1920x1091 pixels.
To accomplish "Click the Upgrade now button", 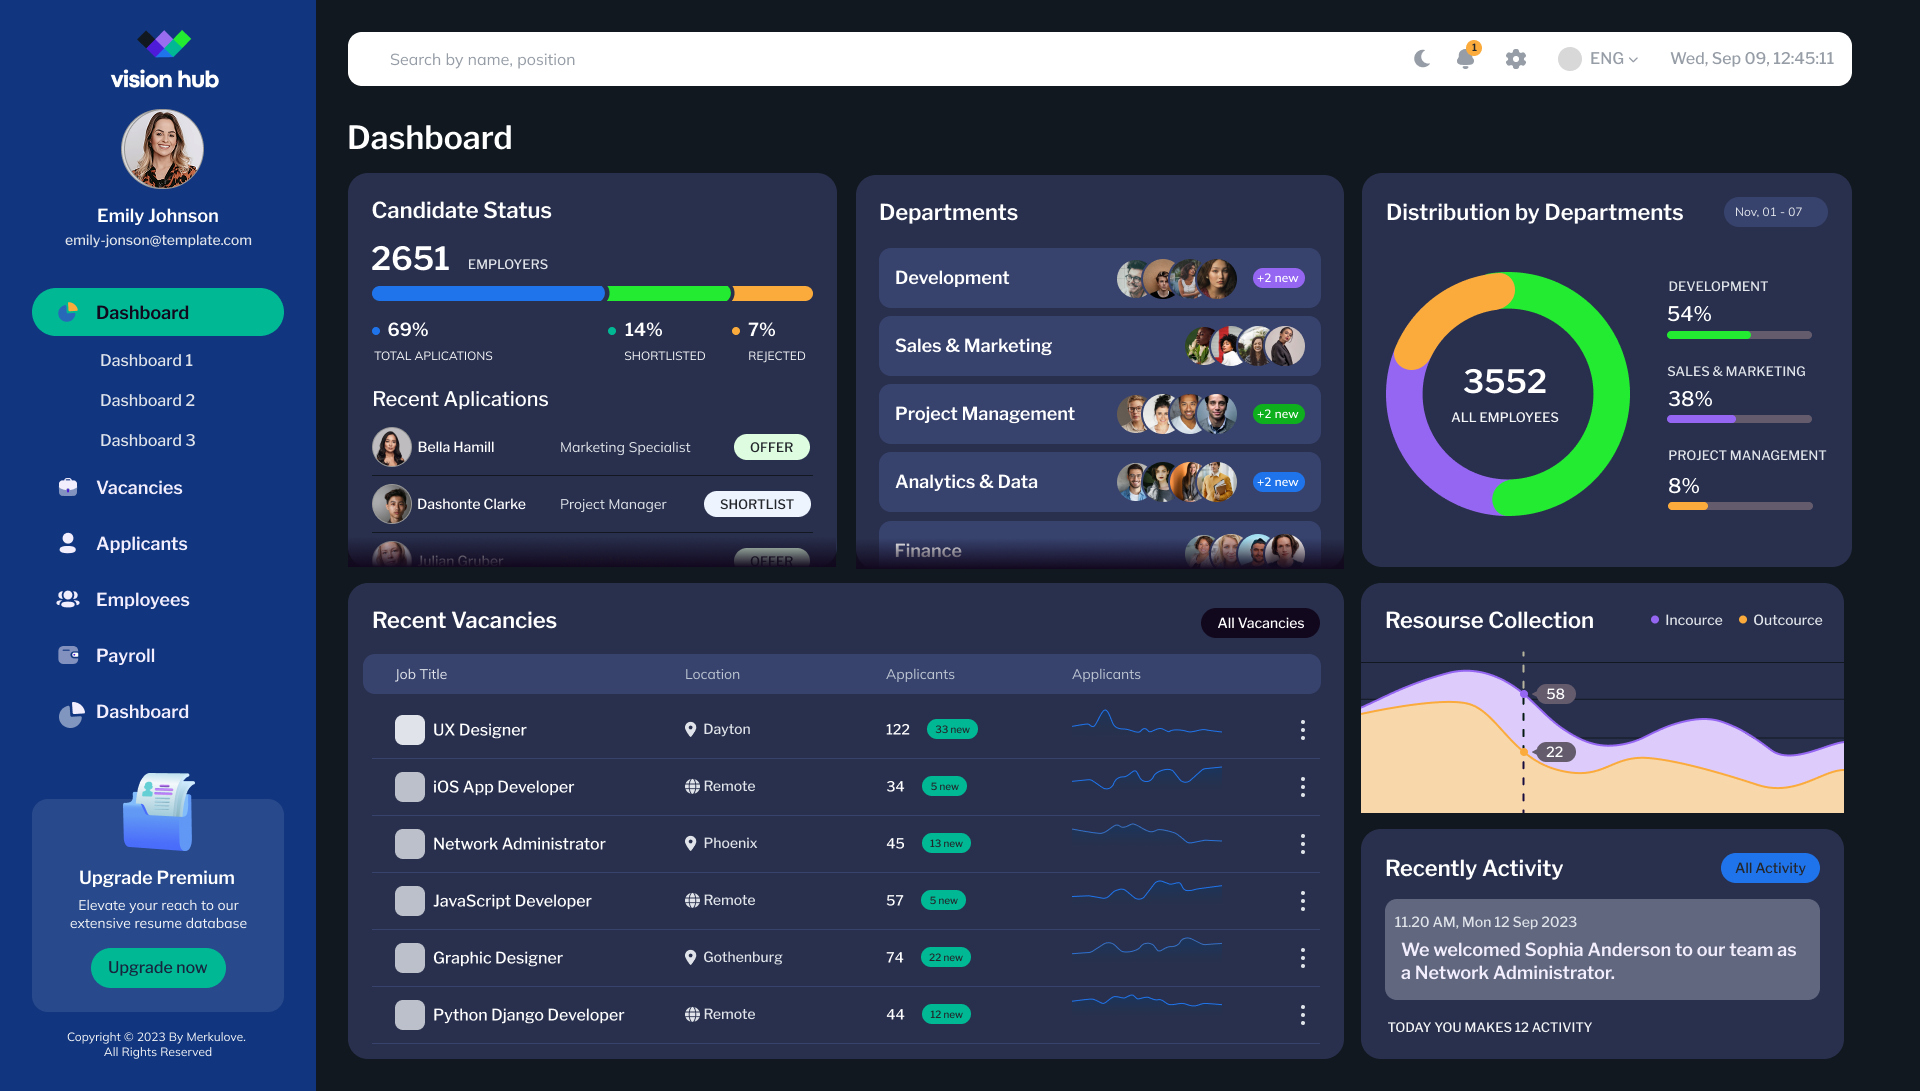I will click(158, 968).
